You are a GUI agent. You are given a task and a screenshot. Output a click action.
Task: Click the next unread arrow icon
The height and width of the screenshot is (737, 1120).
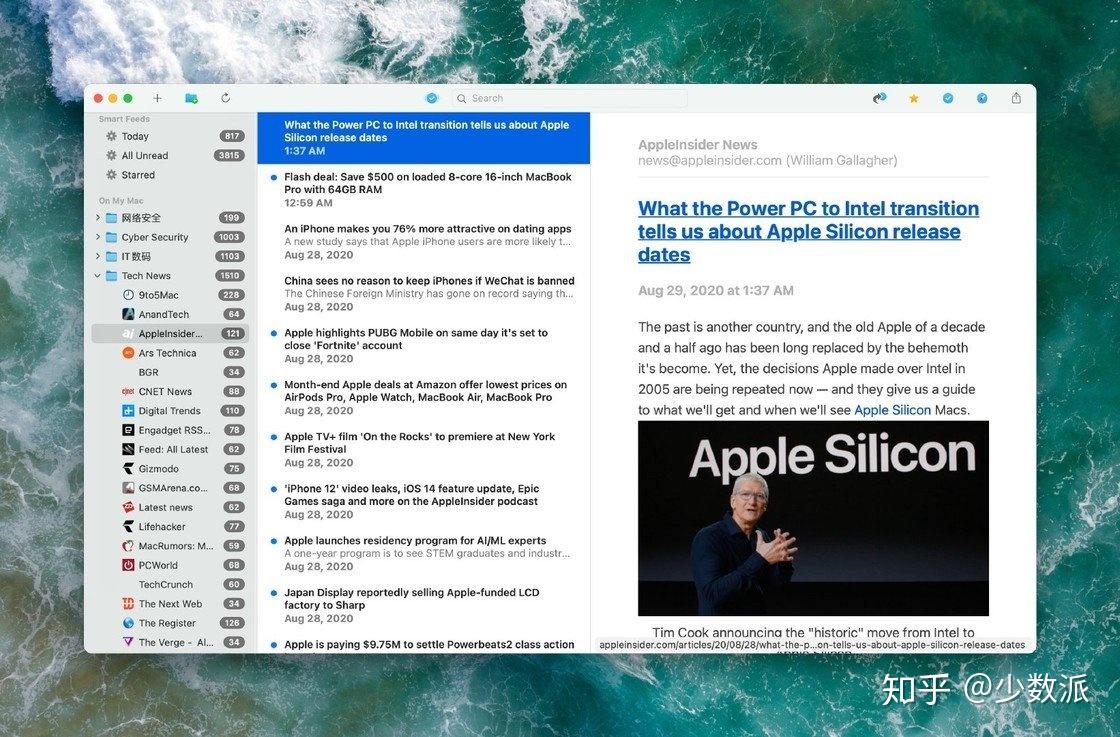[x=879, y=98]
